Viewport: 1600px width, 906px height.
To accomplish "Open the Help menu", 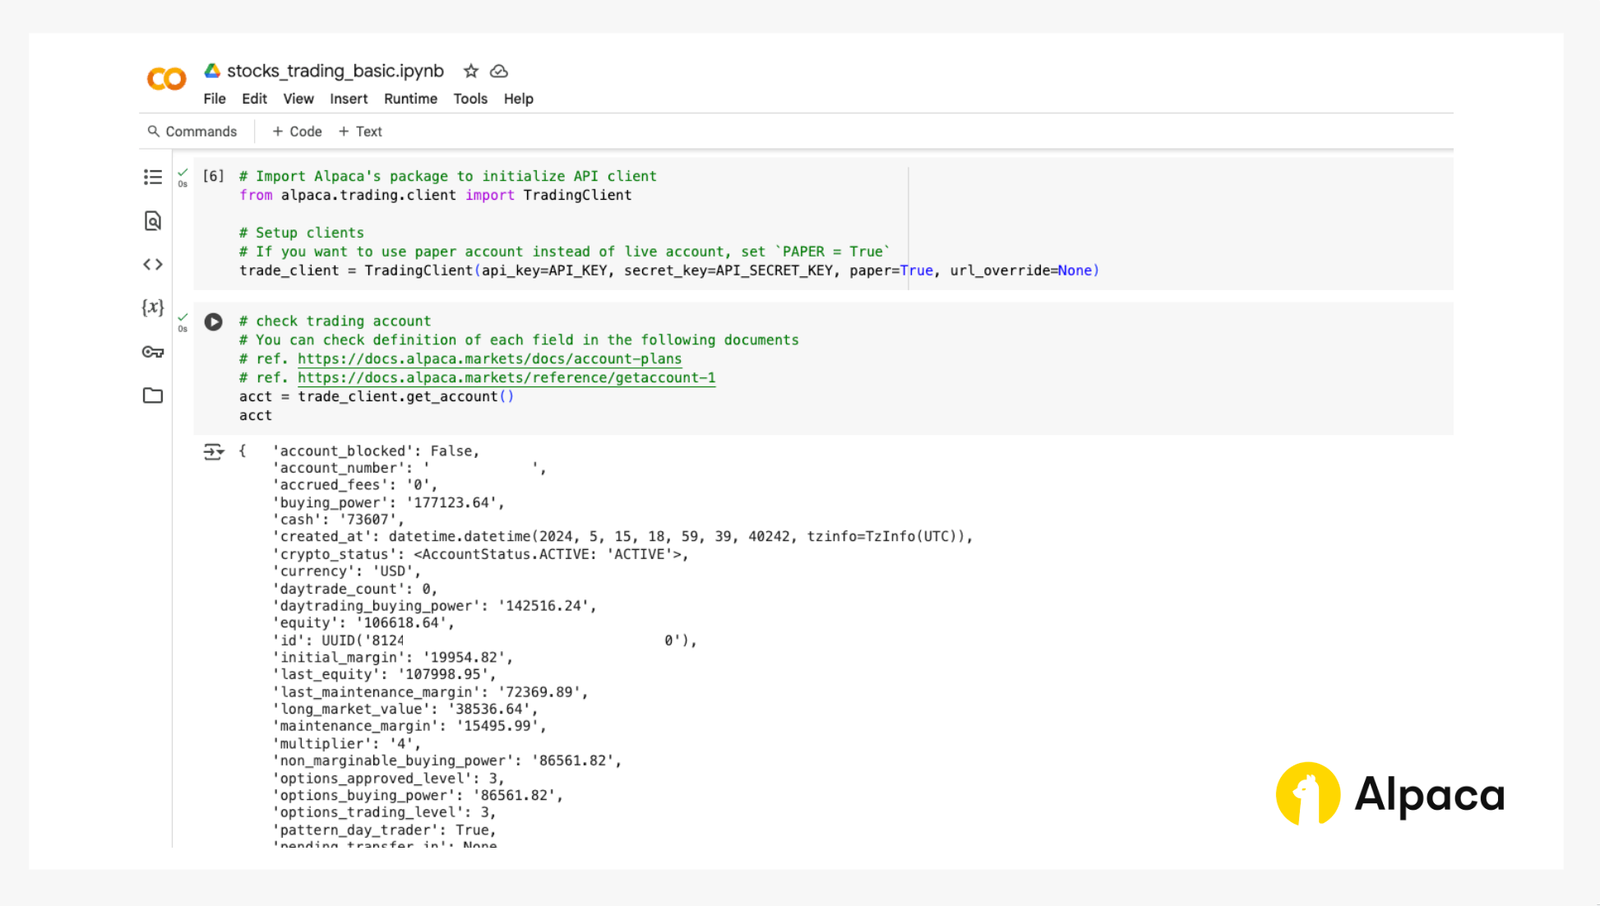I will point(518,98).
